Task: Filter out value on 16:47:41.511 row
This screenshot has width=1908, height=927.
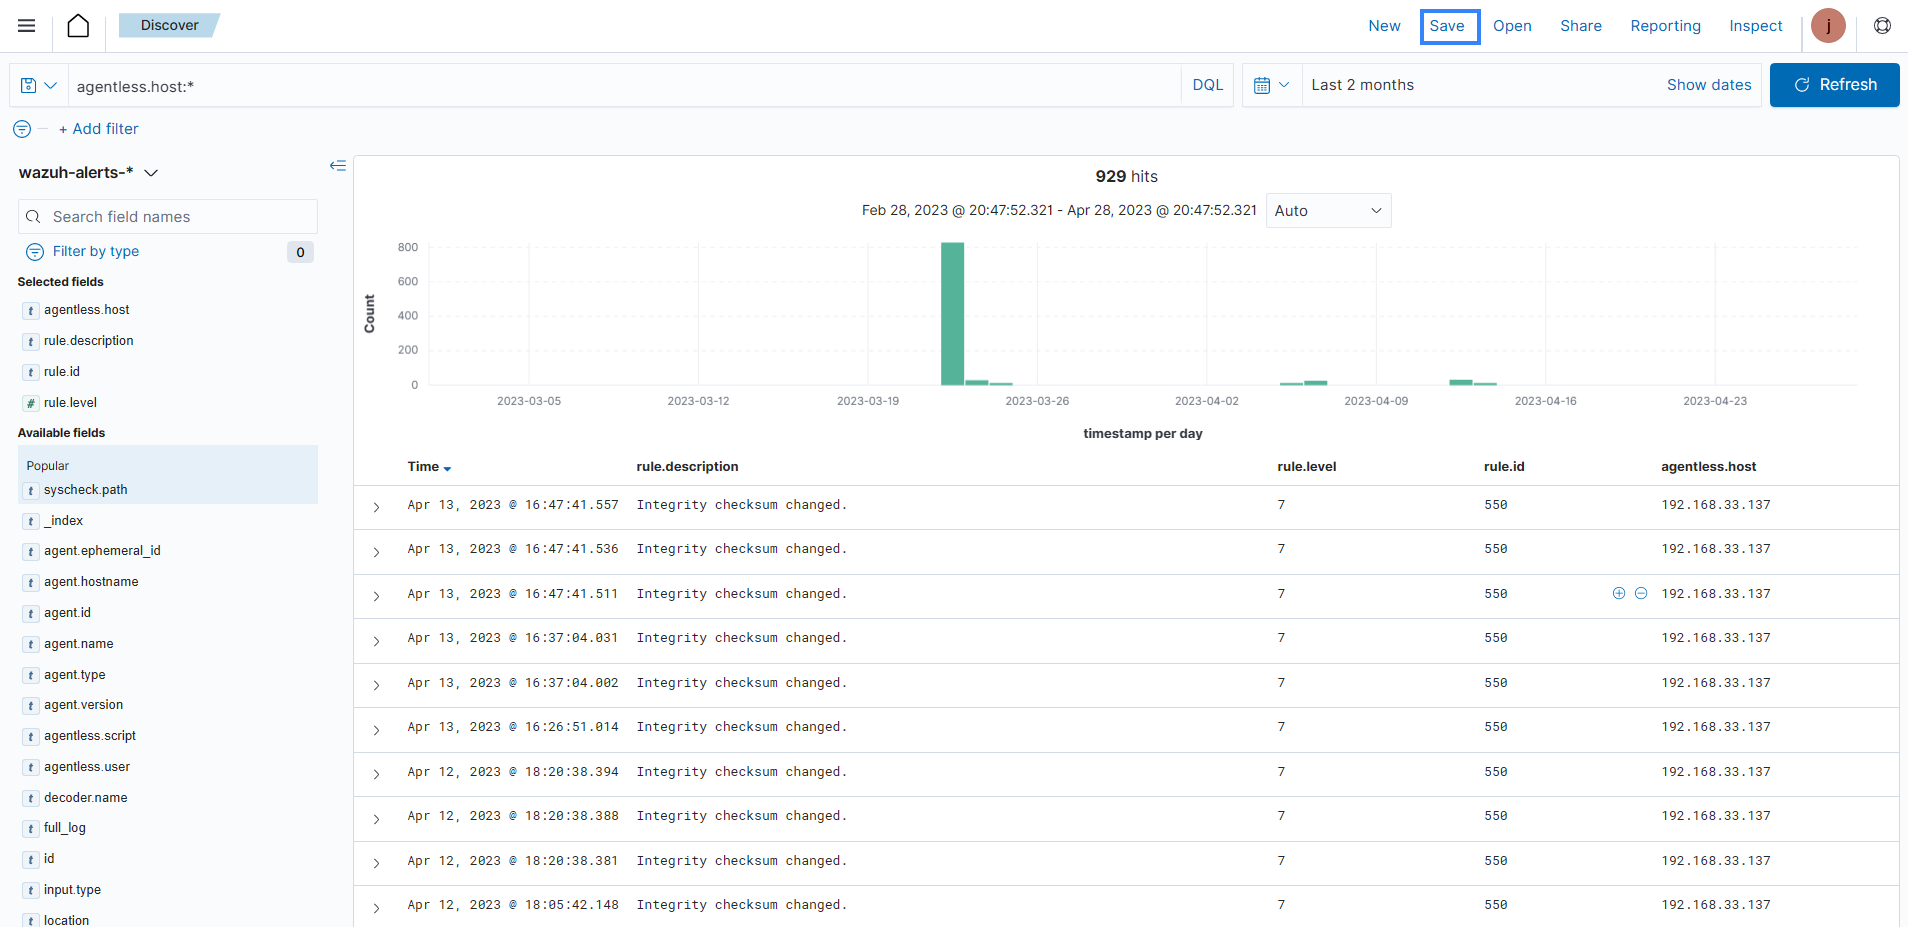Action: (x=1641, y=594)
